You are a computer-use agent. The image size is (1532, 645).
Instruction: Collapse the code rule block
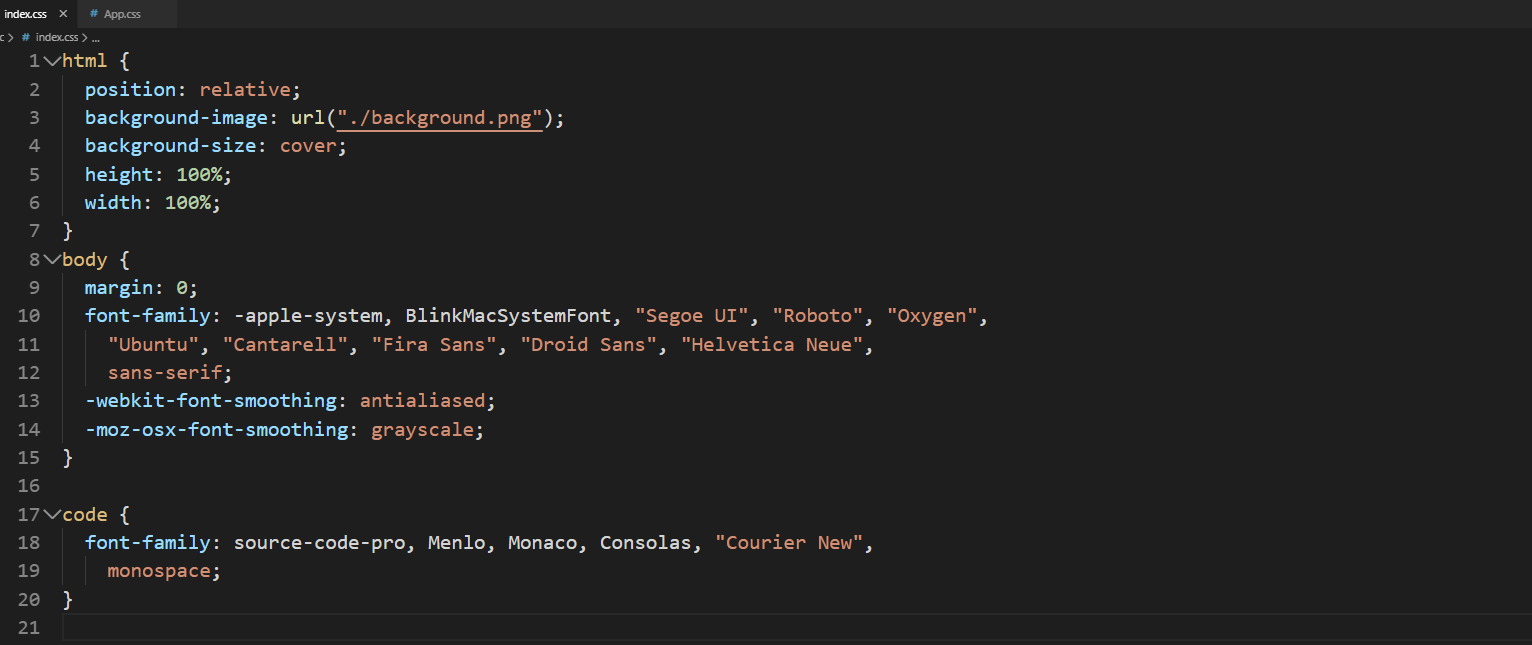click(x=52, y=515)
